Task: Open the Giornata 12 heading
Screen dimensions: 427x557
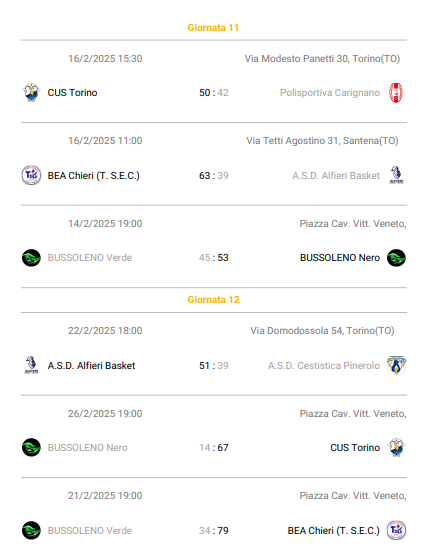Action: click(x=213, y=300)
